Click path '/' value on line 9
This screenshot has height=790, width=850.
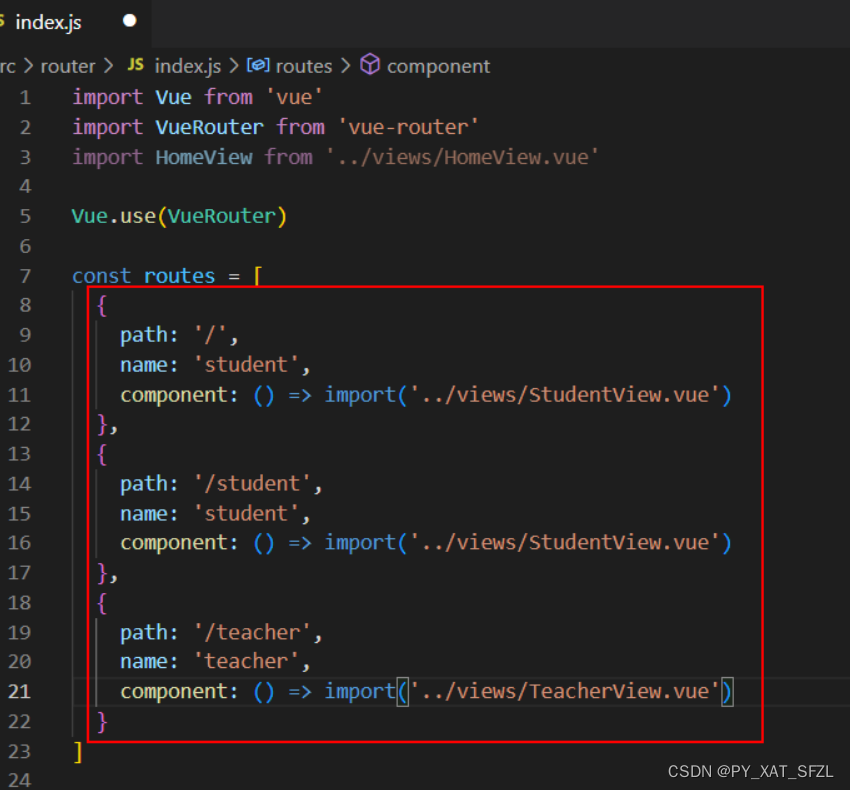[210, 335]
